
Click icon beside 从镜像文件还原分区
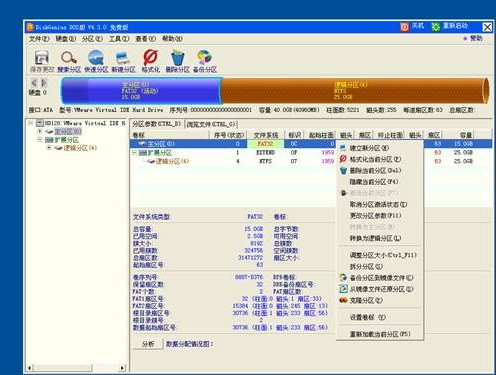(343, 289)
